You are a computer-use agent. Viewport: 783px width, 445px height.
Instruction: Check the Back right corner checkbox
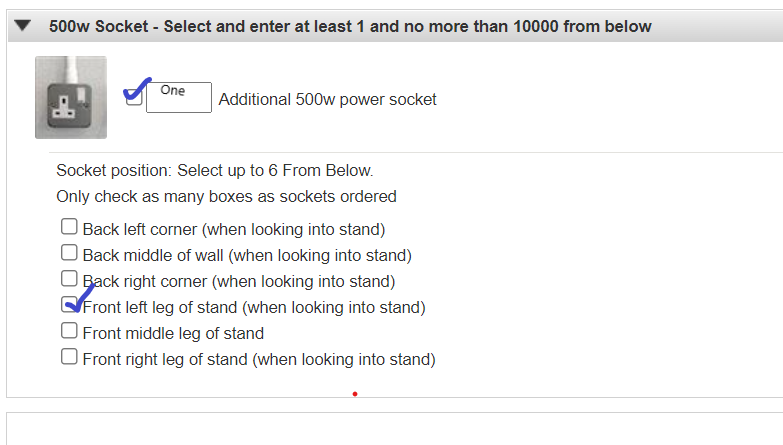(x=69, y=278)
